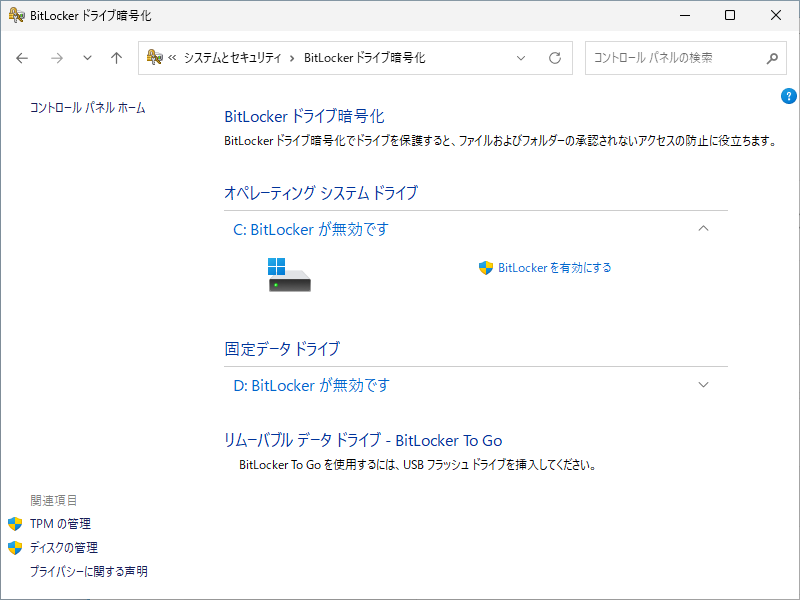Open recent locations dropdown chevron

(87, 58)
